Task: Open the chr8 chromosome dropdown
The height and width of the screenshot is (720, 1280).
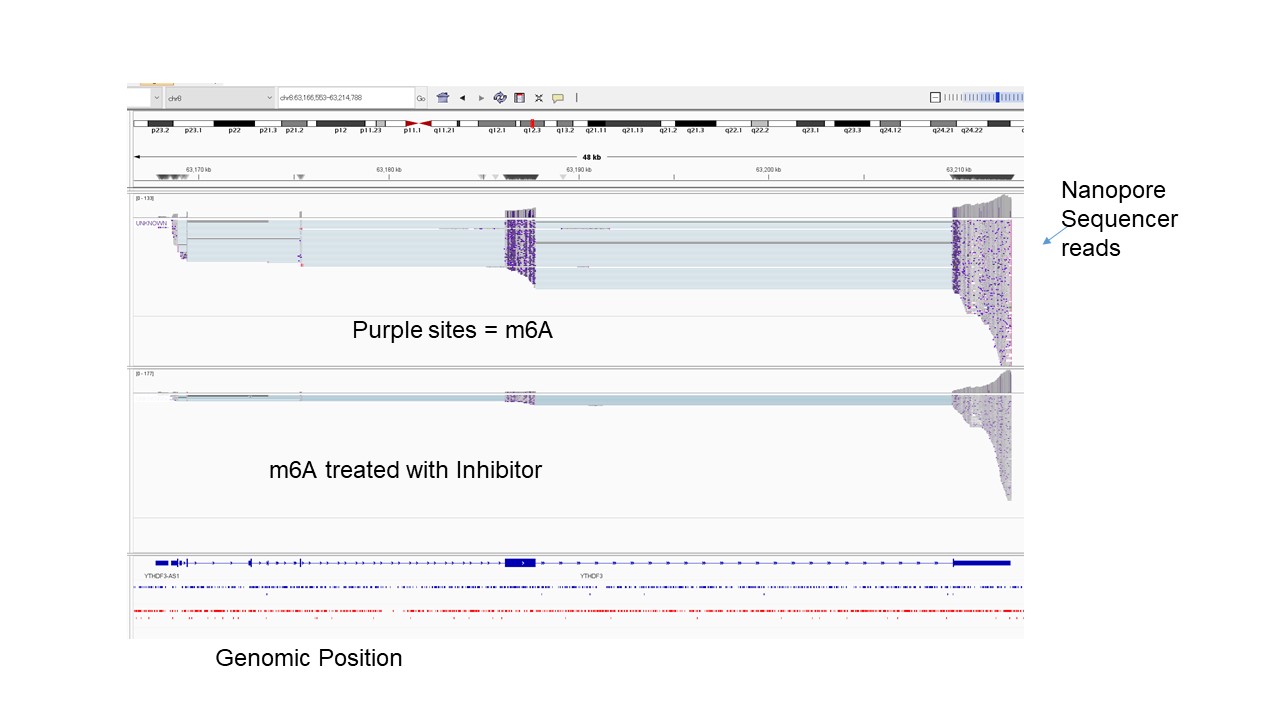Action: (x=219, y=98)
